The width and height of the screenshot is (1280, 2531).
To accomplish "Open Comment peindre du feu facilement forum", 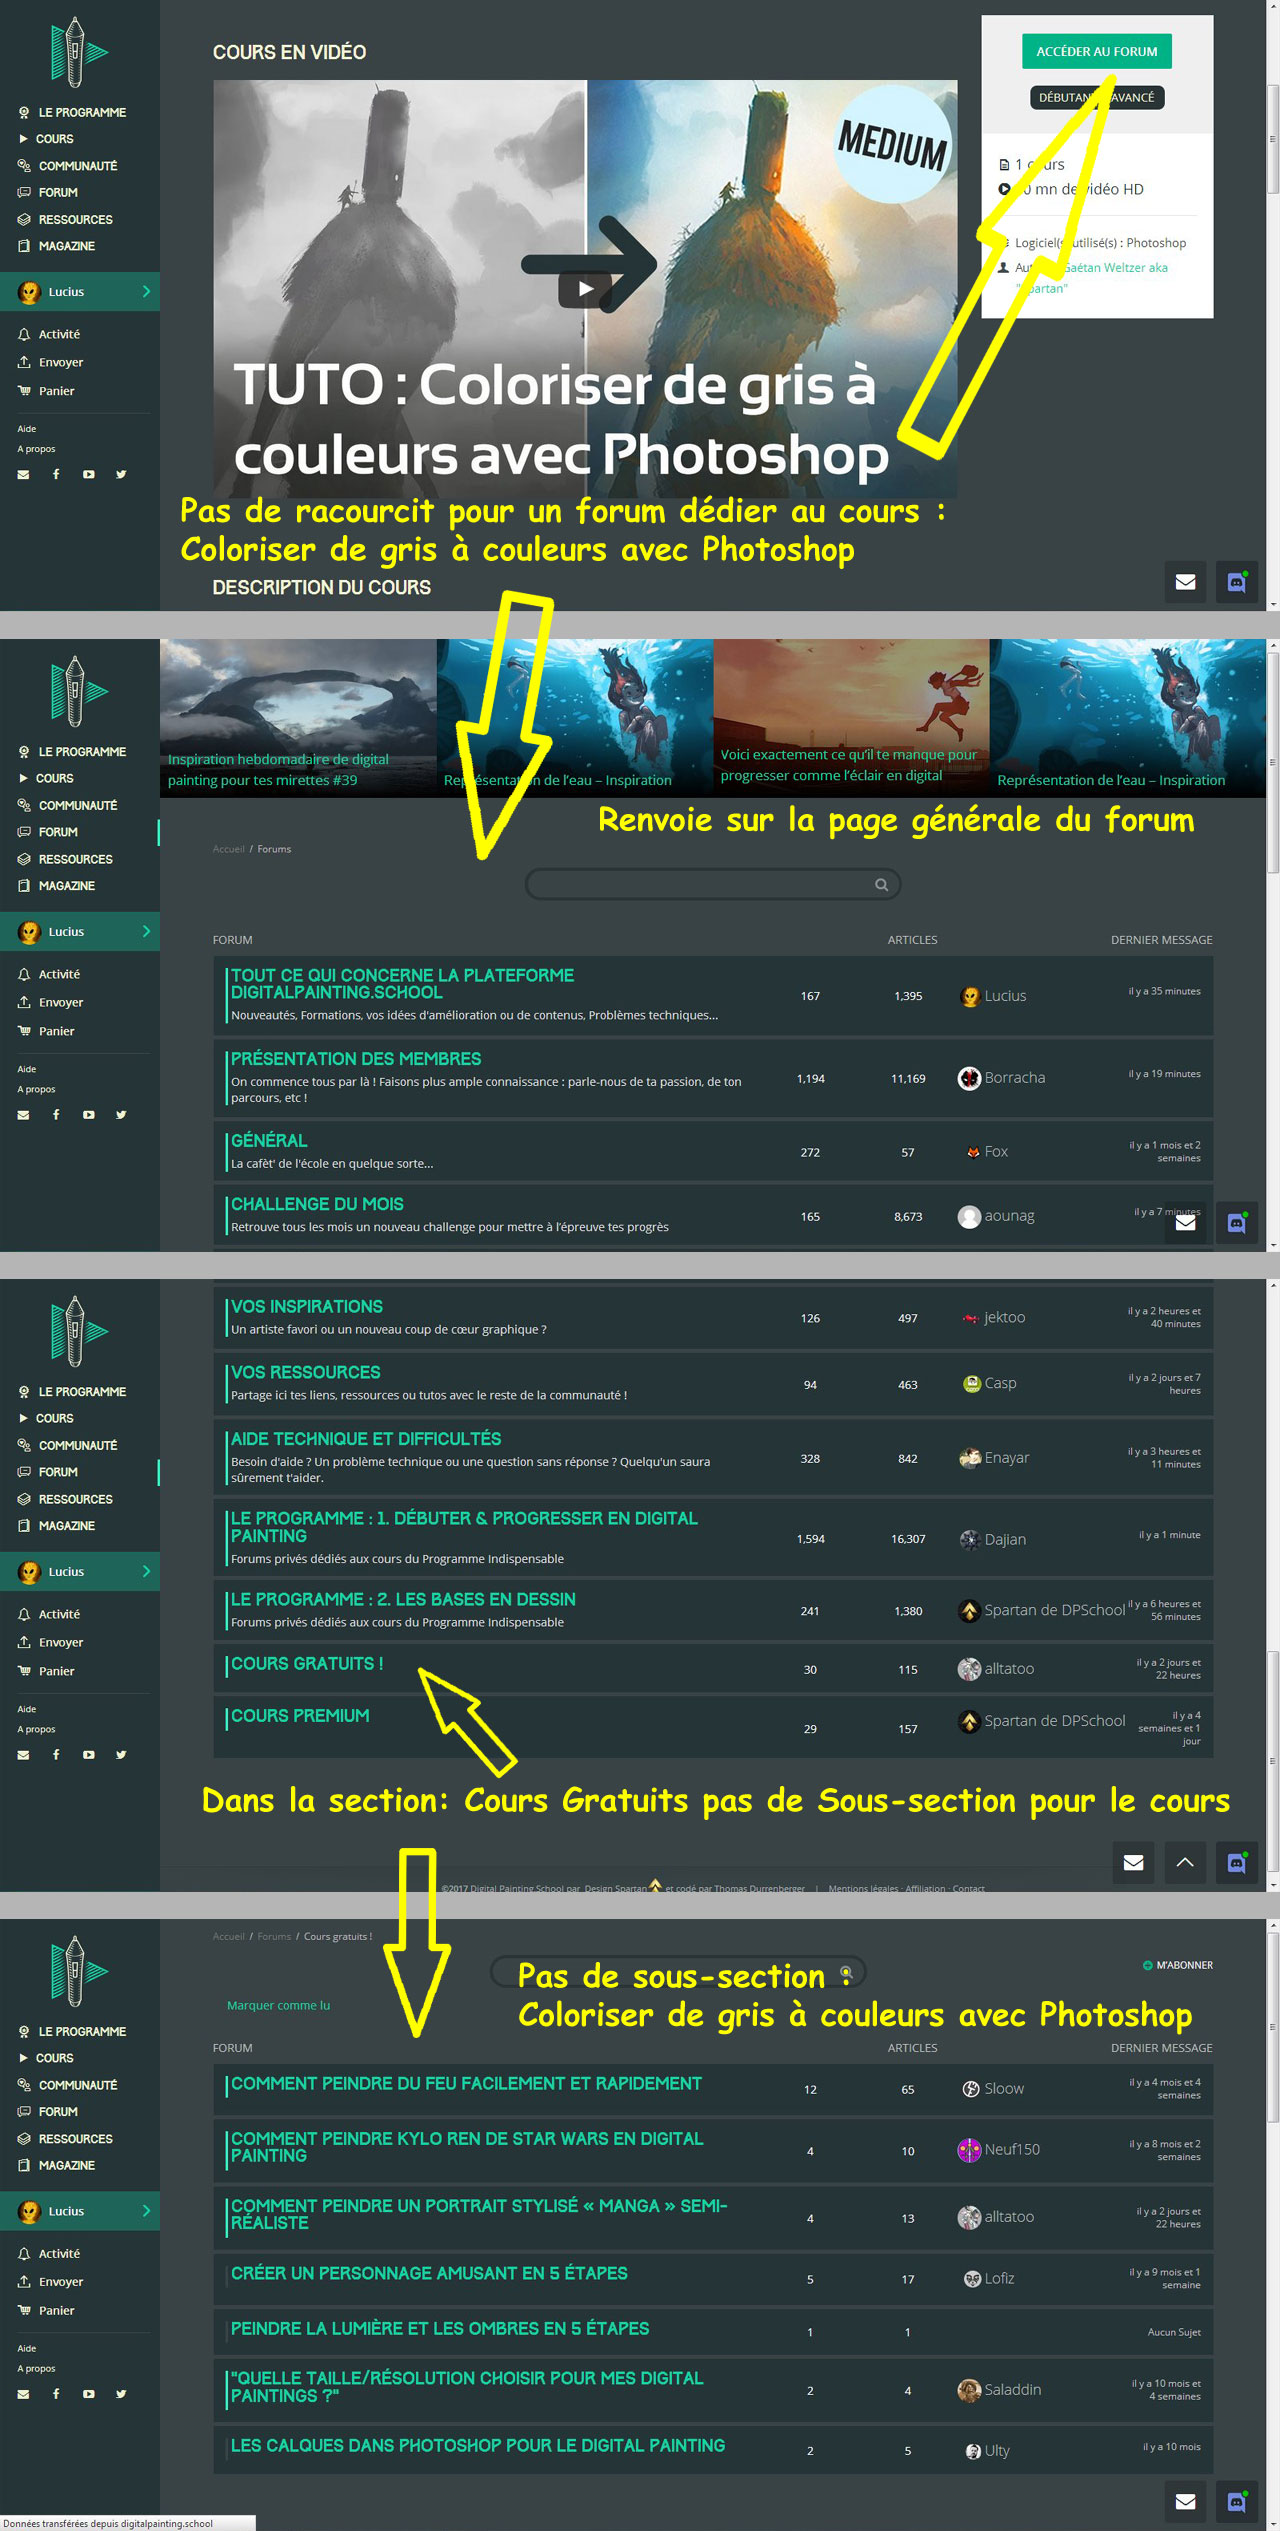I will tap(466, 2083).
